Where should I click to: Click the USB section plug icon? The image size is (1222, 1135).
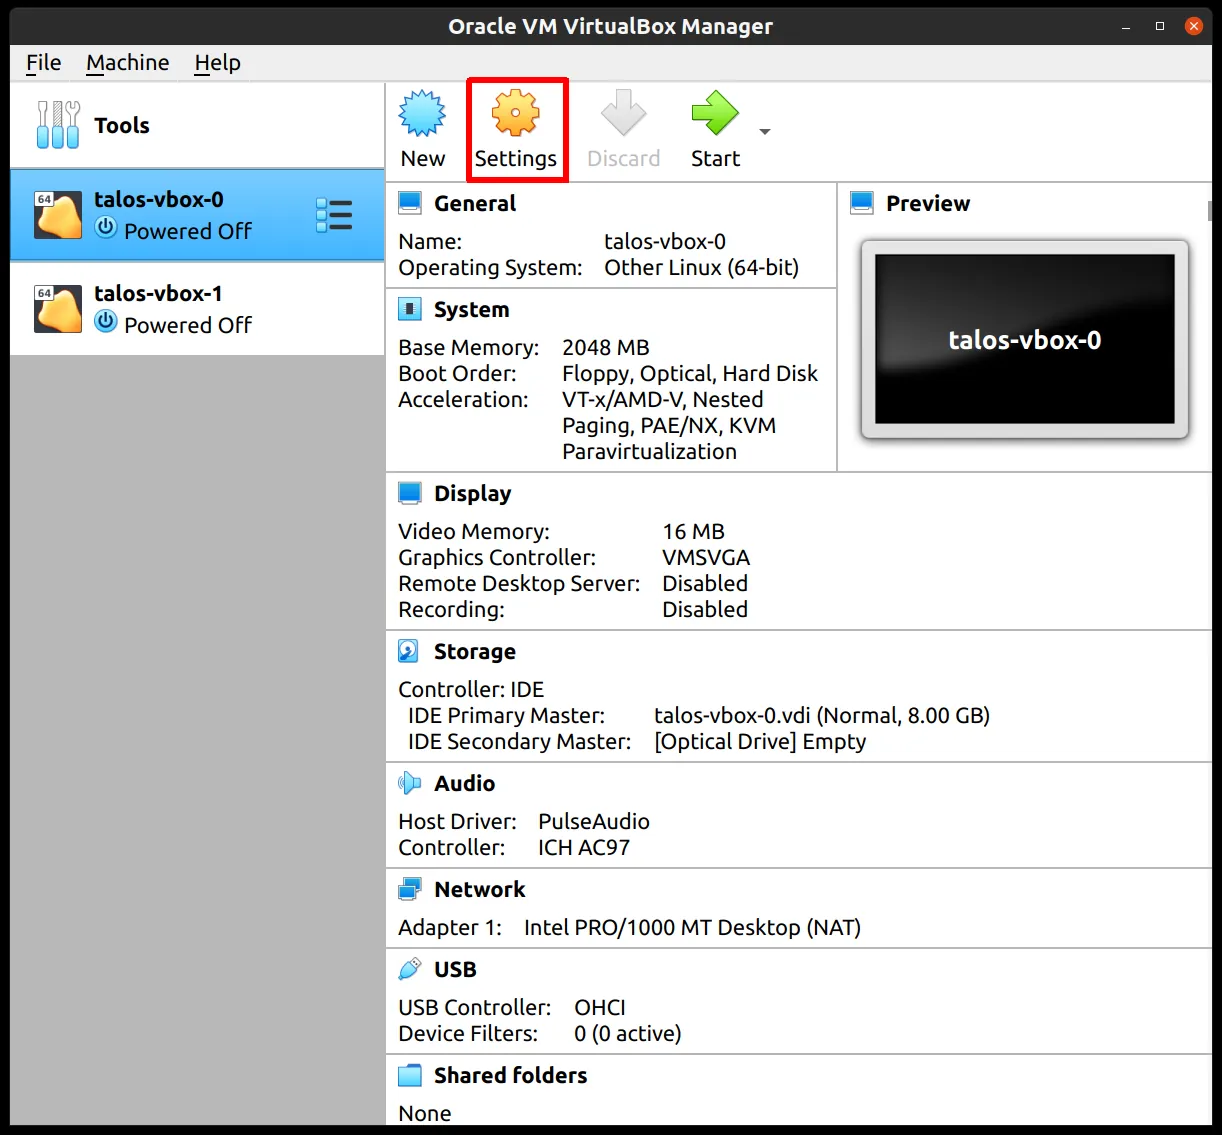click(409, 969)
